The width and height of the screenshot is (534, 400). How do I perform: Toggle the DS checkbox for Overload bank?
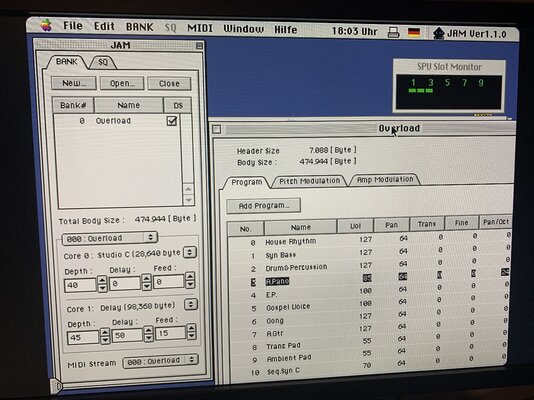point(172,121)
